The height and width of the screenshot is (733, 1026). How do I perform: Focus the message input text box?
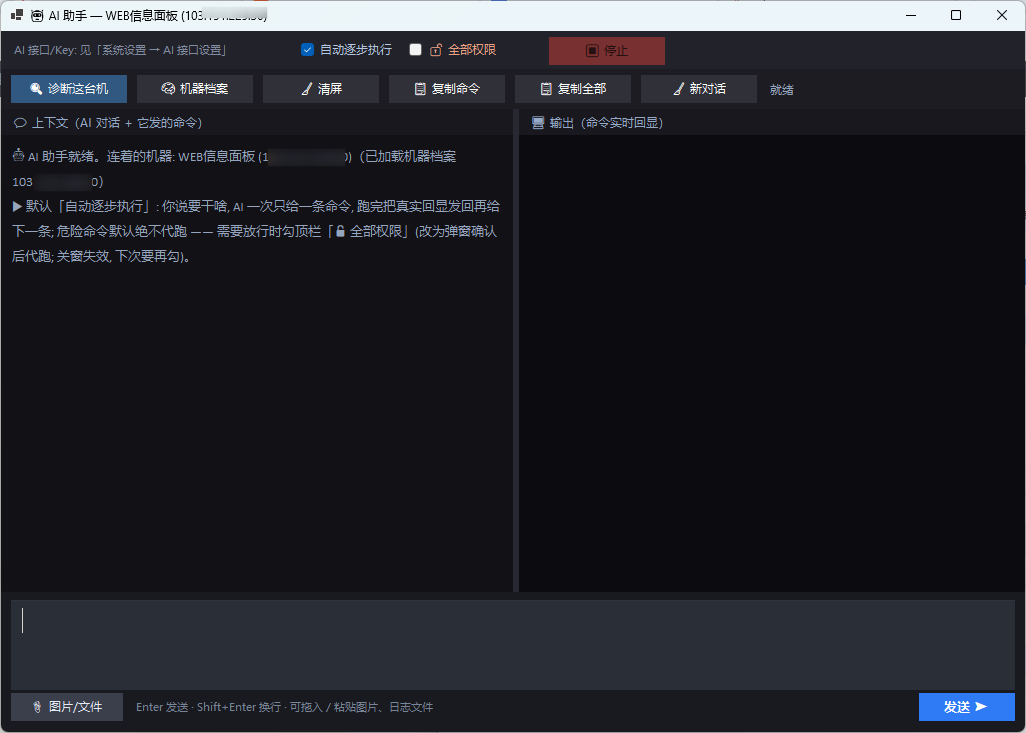coord(513,645)
